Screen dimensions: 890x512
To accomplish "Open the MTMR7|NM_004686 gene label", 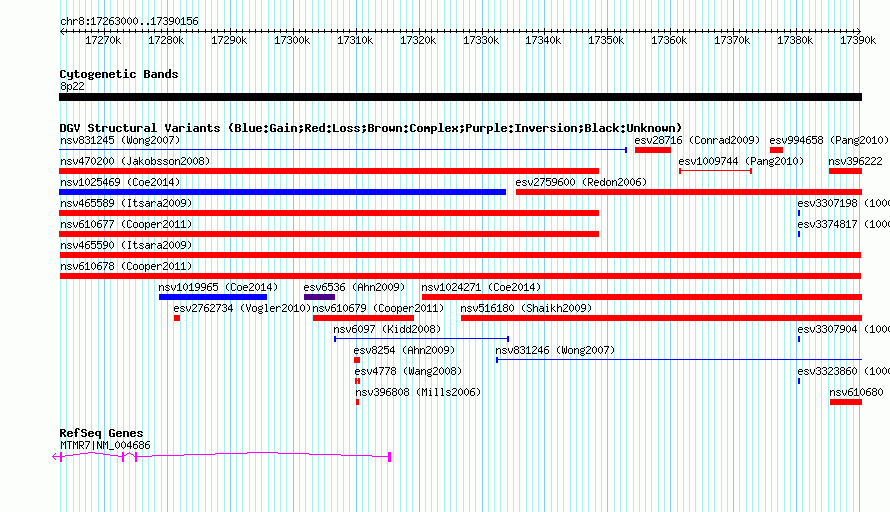I will pos(105,446).
